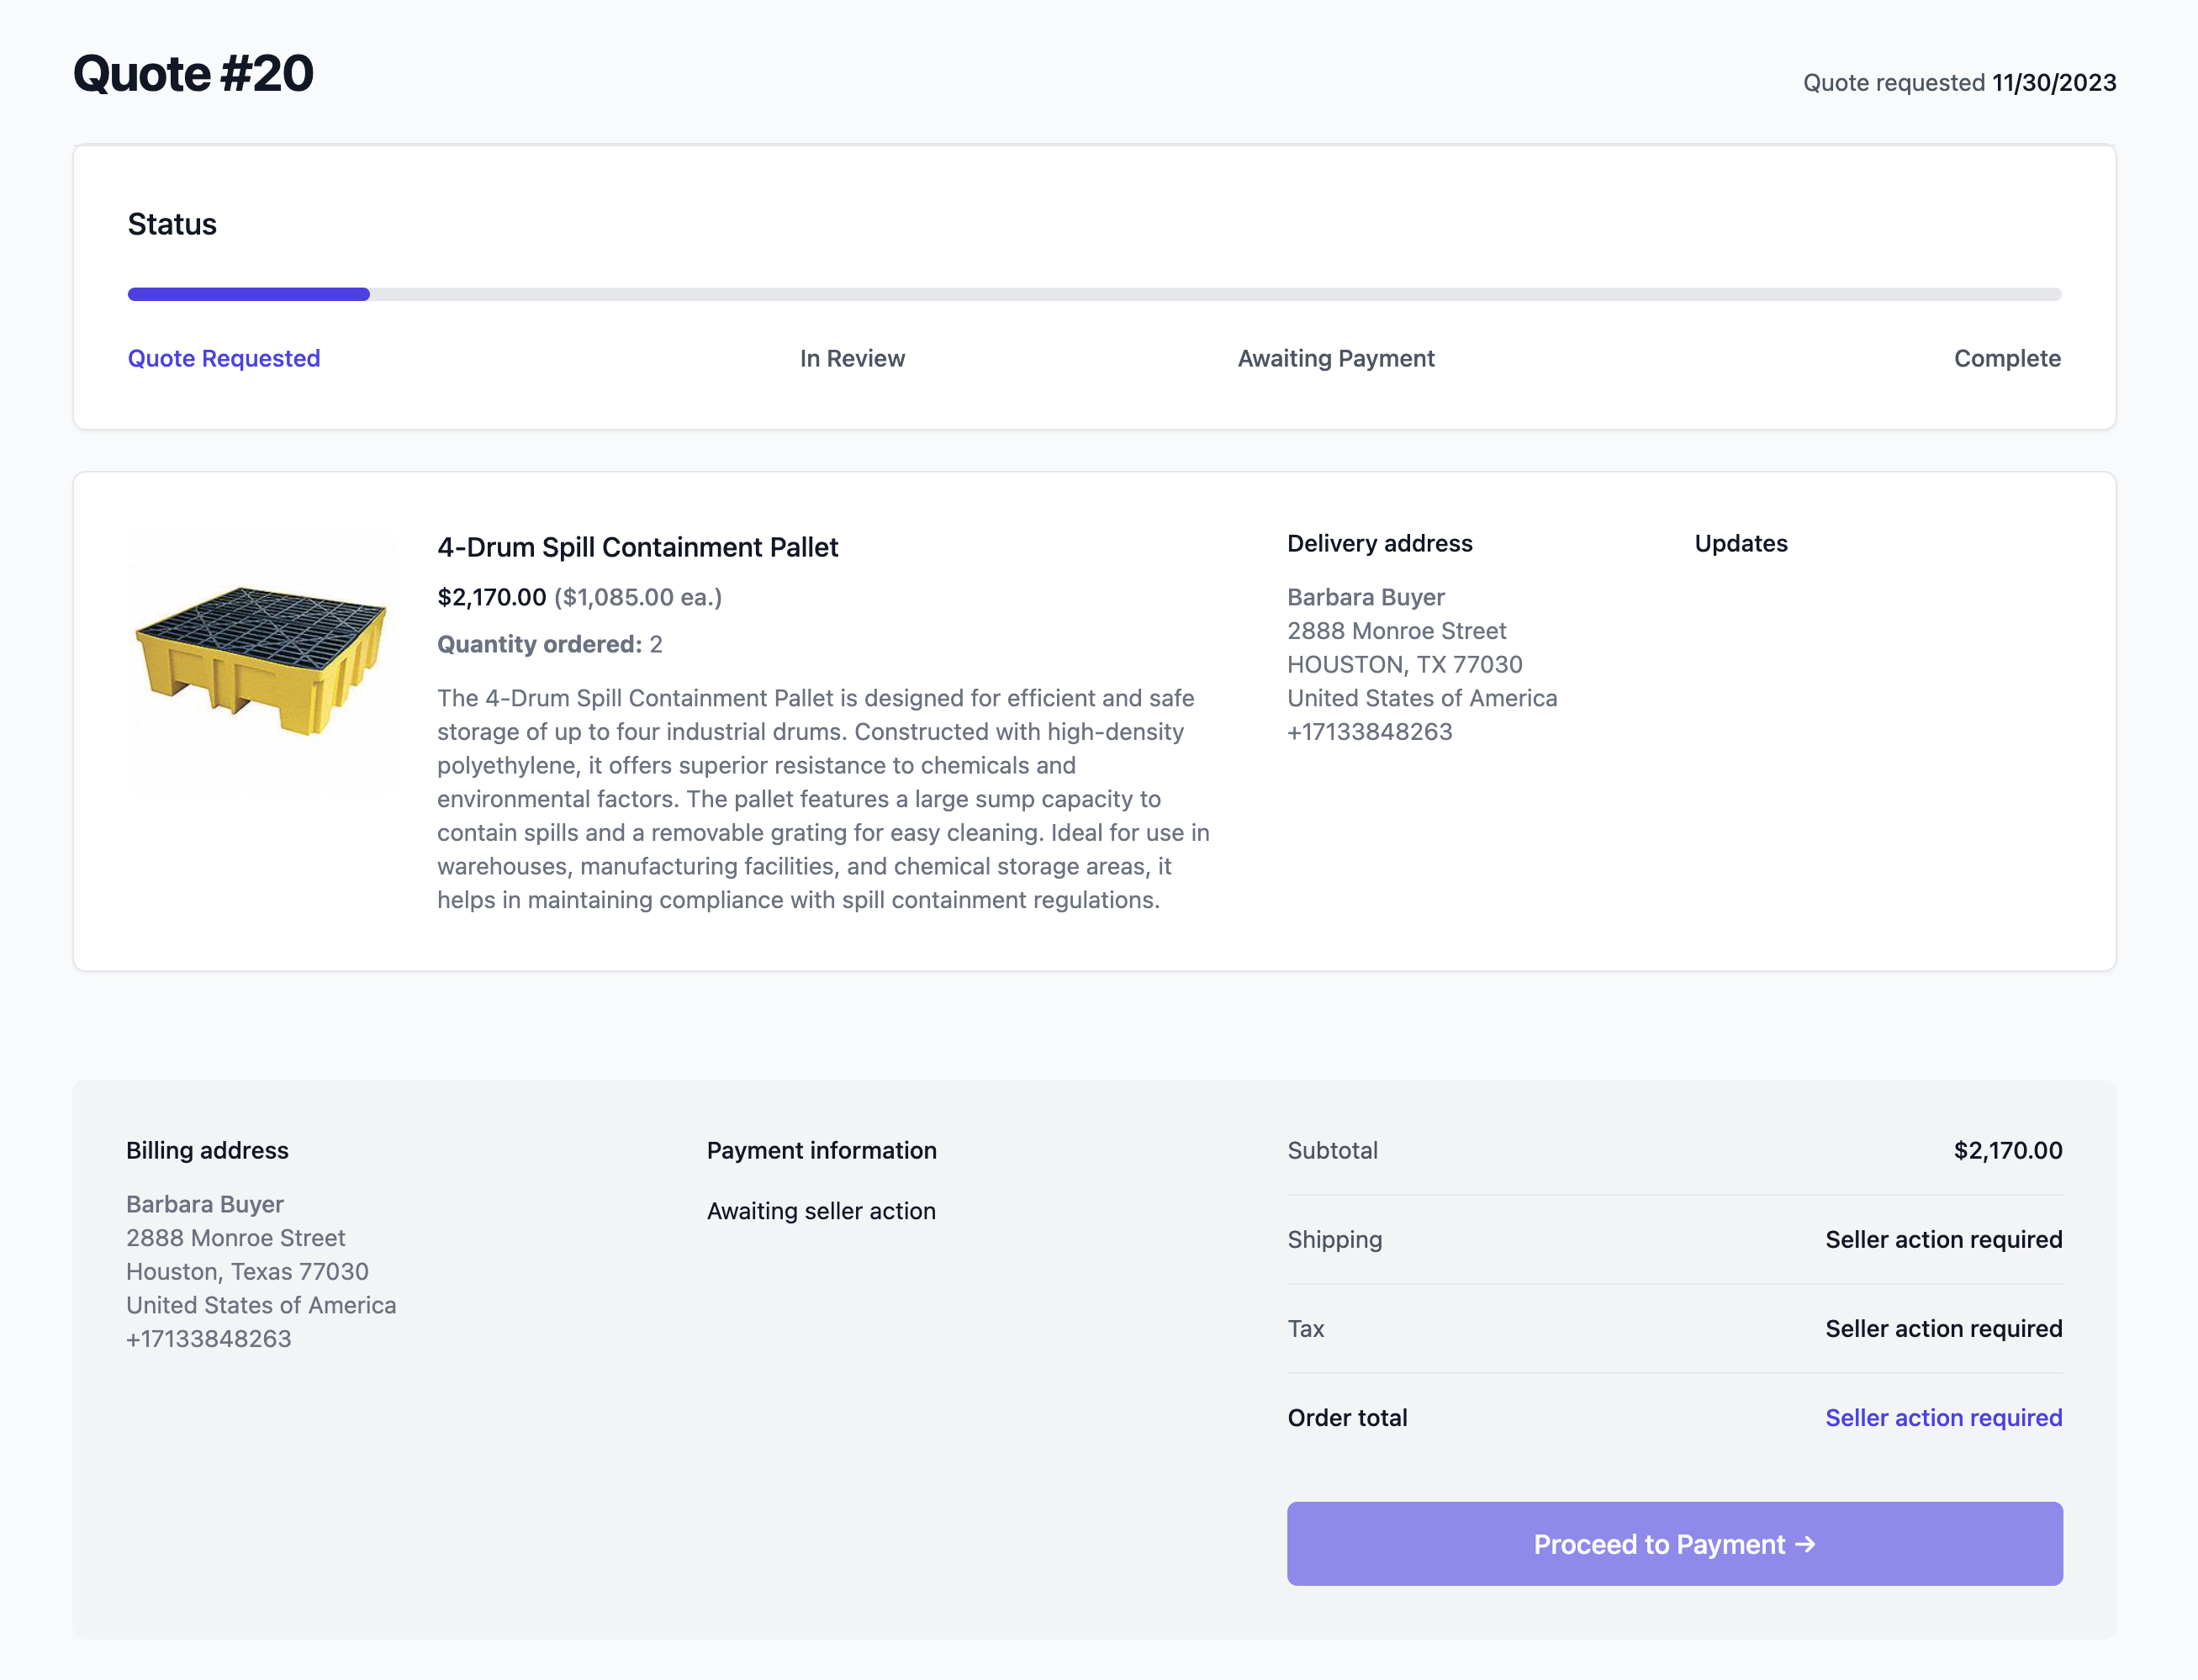Viewport: 2198px width, 1680px height.
Task: Click the arrow icon in Proceed to Payment
Action: (x=1805, y=1544)
